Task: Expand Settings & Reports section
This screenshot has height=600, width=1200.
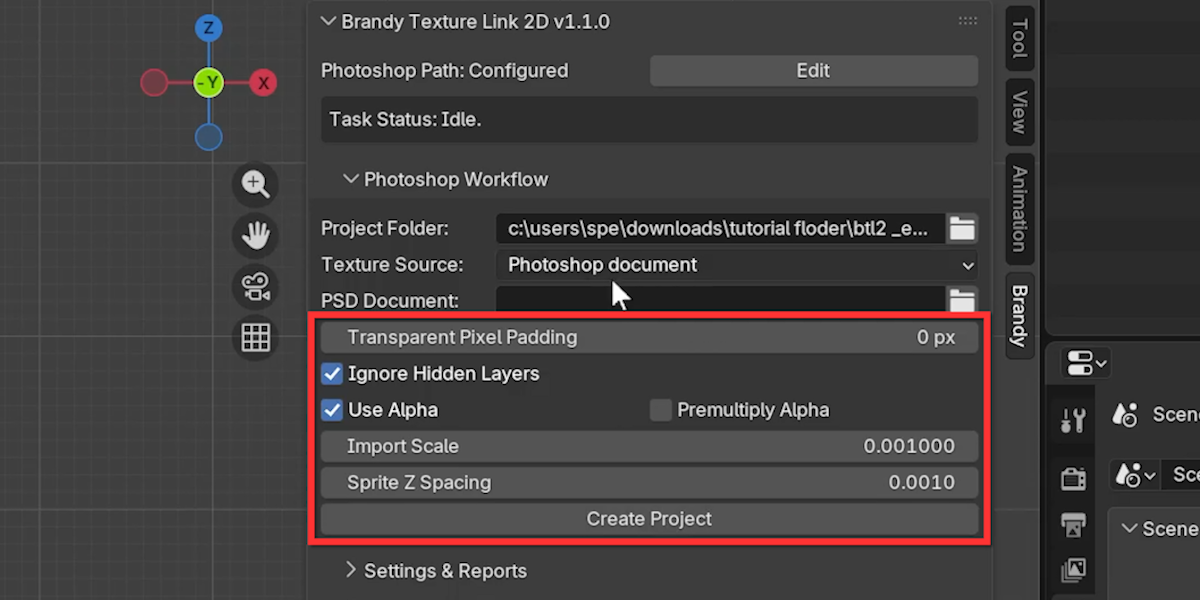Action: 436,571
